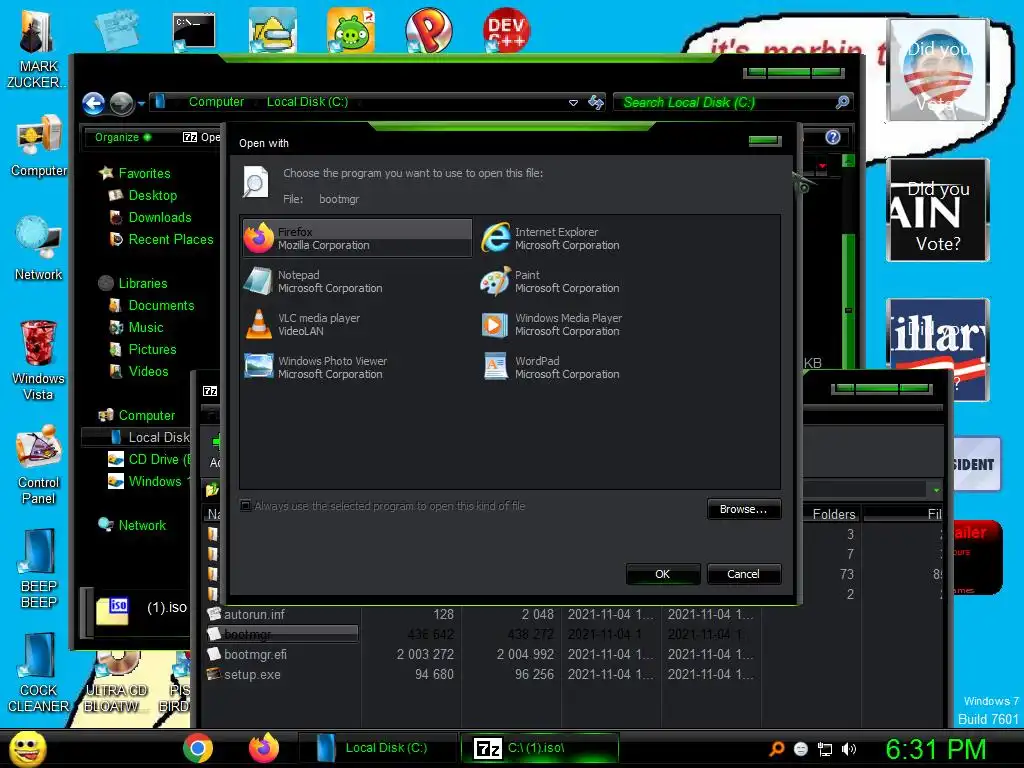Open the BEEP BEEP desktop shortcut
1024x768 pixels.
(39, 568)
